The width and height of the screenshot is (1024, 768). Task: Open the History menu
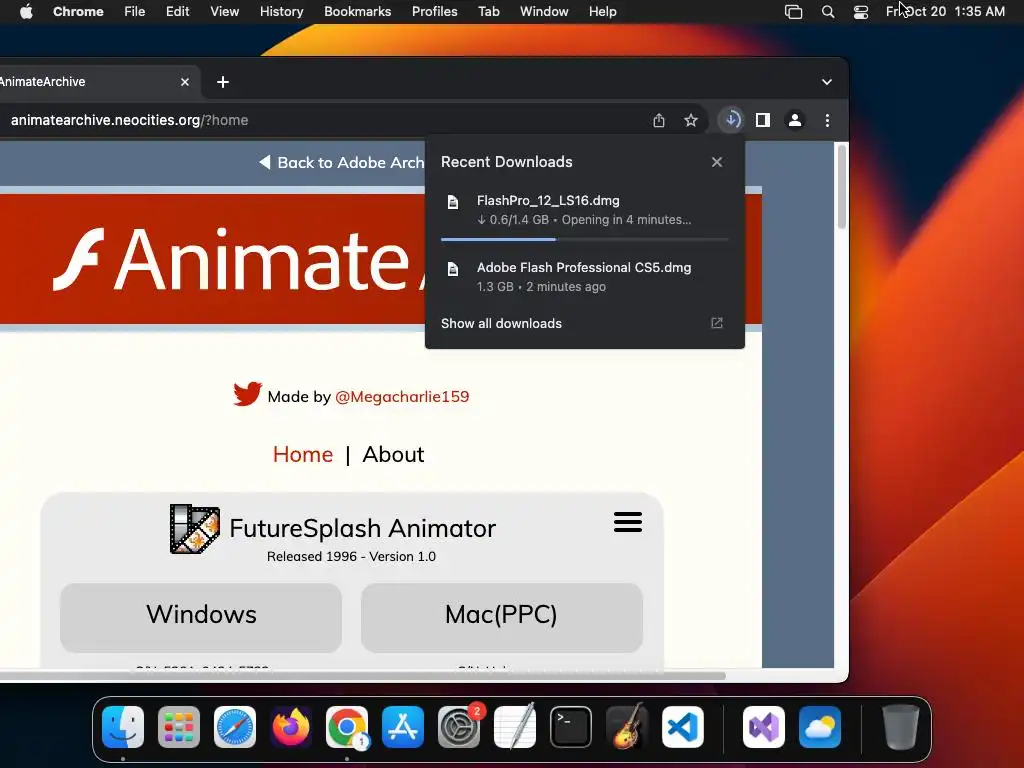pyautogui.click(x=281, y=11)
